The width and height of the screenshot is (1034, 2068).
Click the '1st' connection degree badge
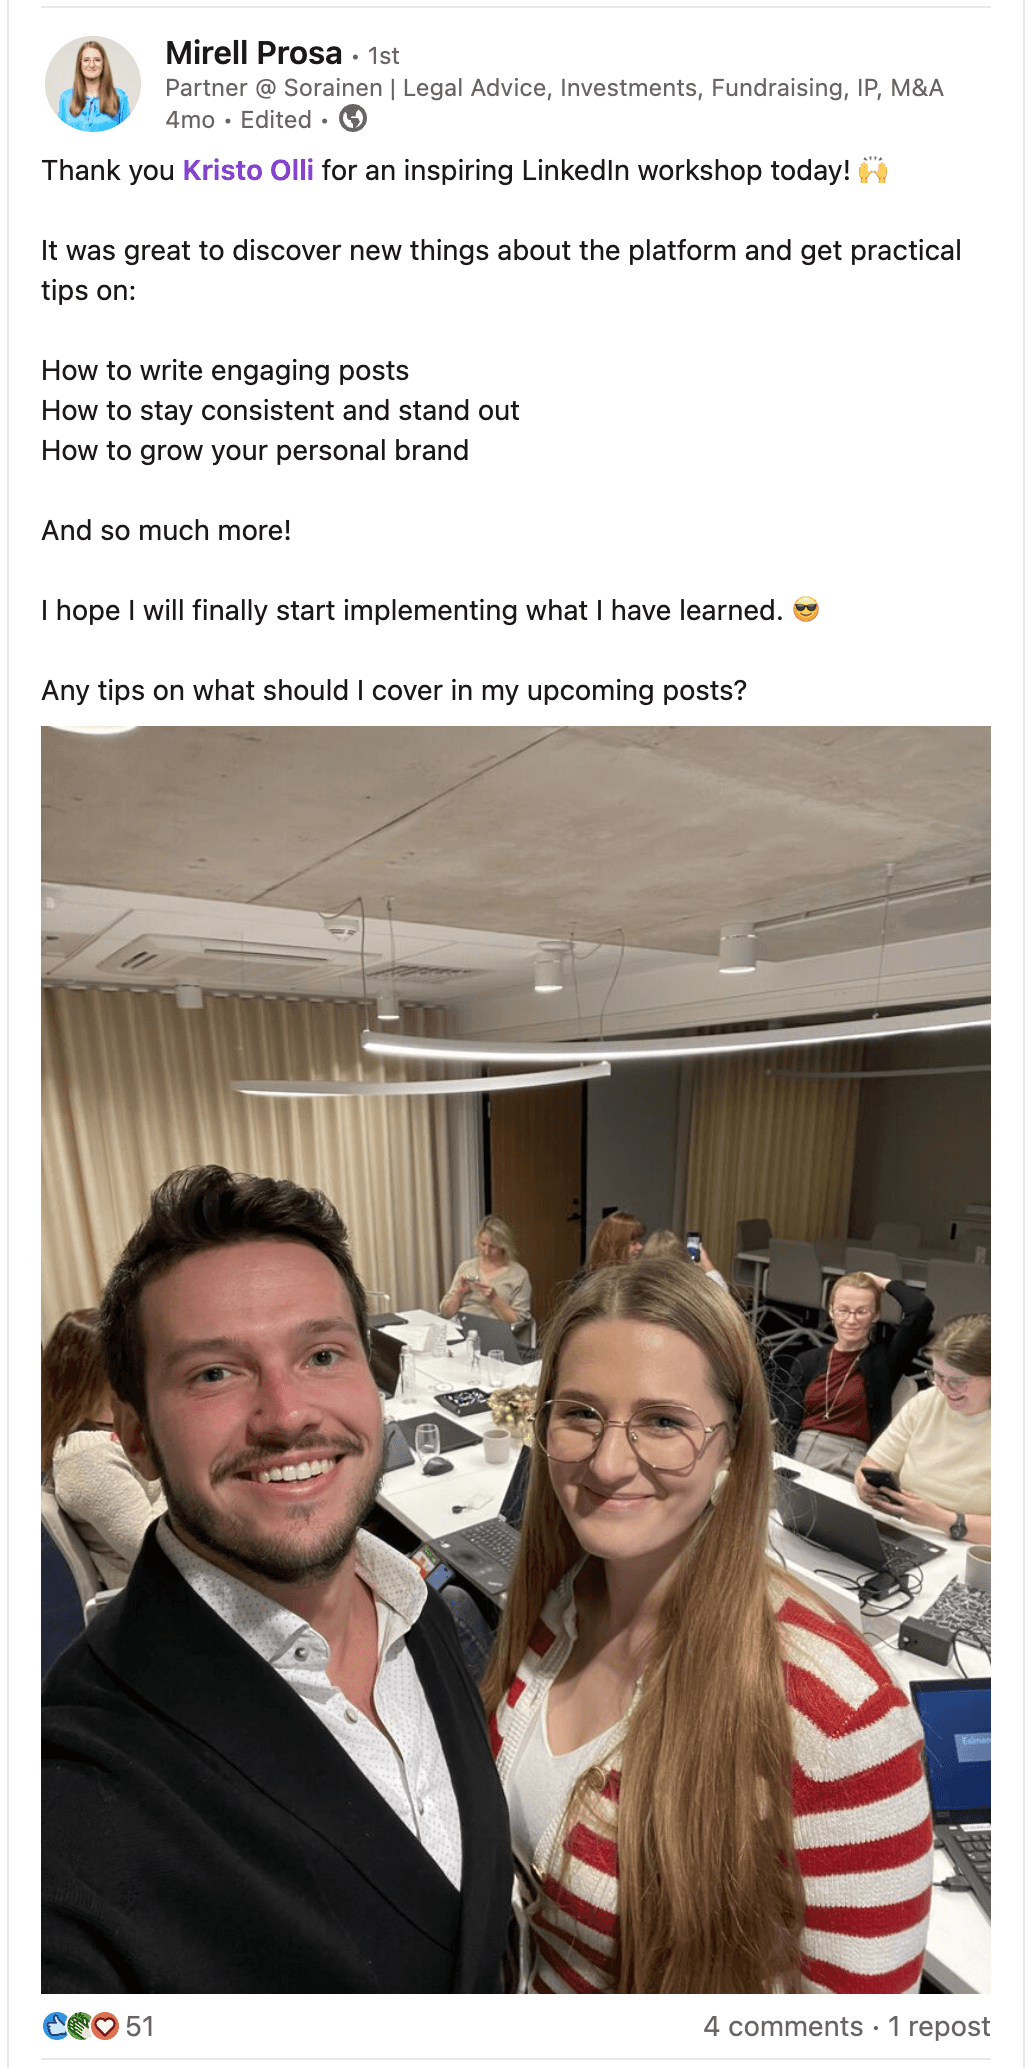pos(384,56)
